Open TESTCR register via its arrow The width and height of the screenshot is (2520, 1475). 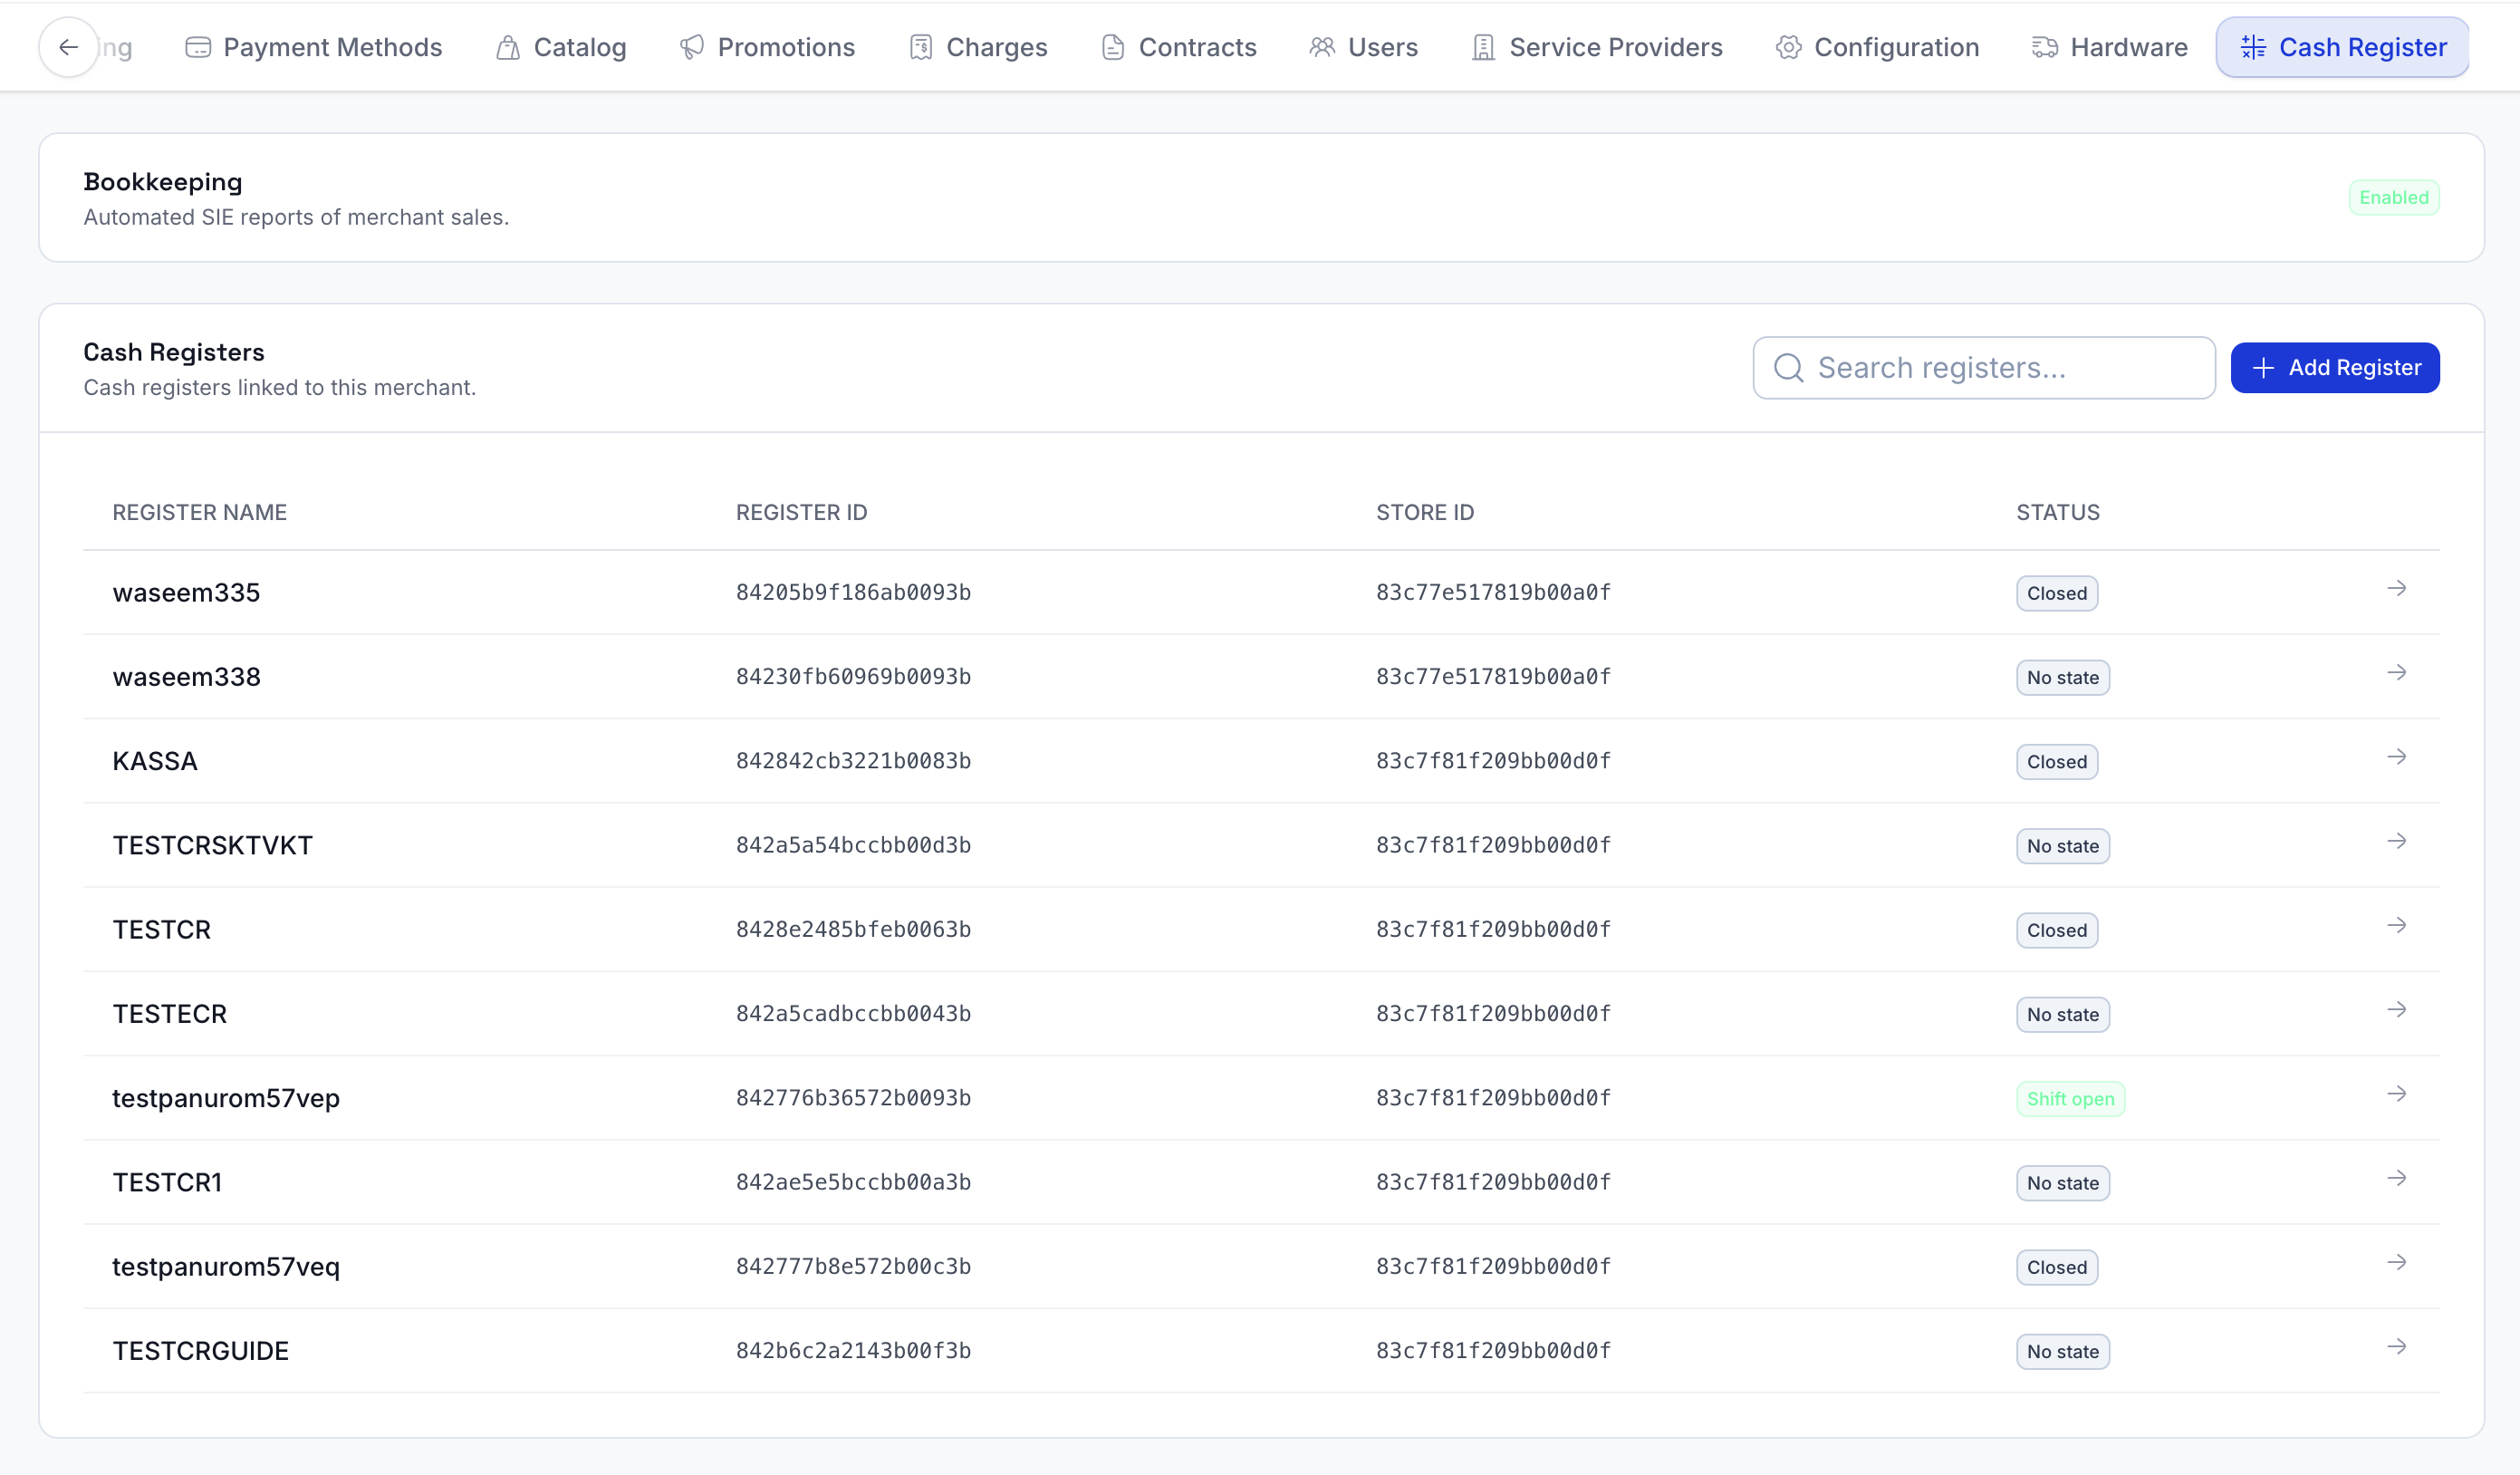coord(2397,926)
